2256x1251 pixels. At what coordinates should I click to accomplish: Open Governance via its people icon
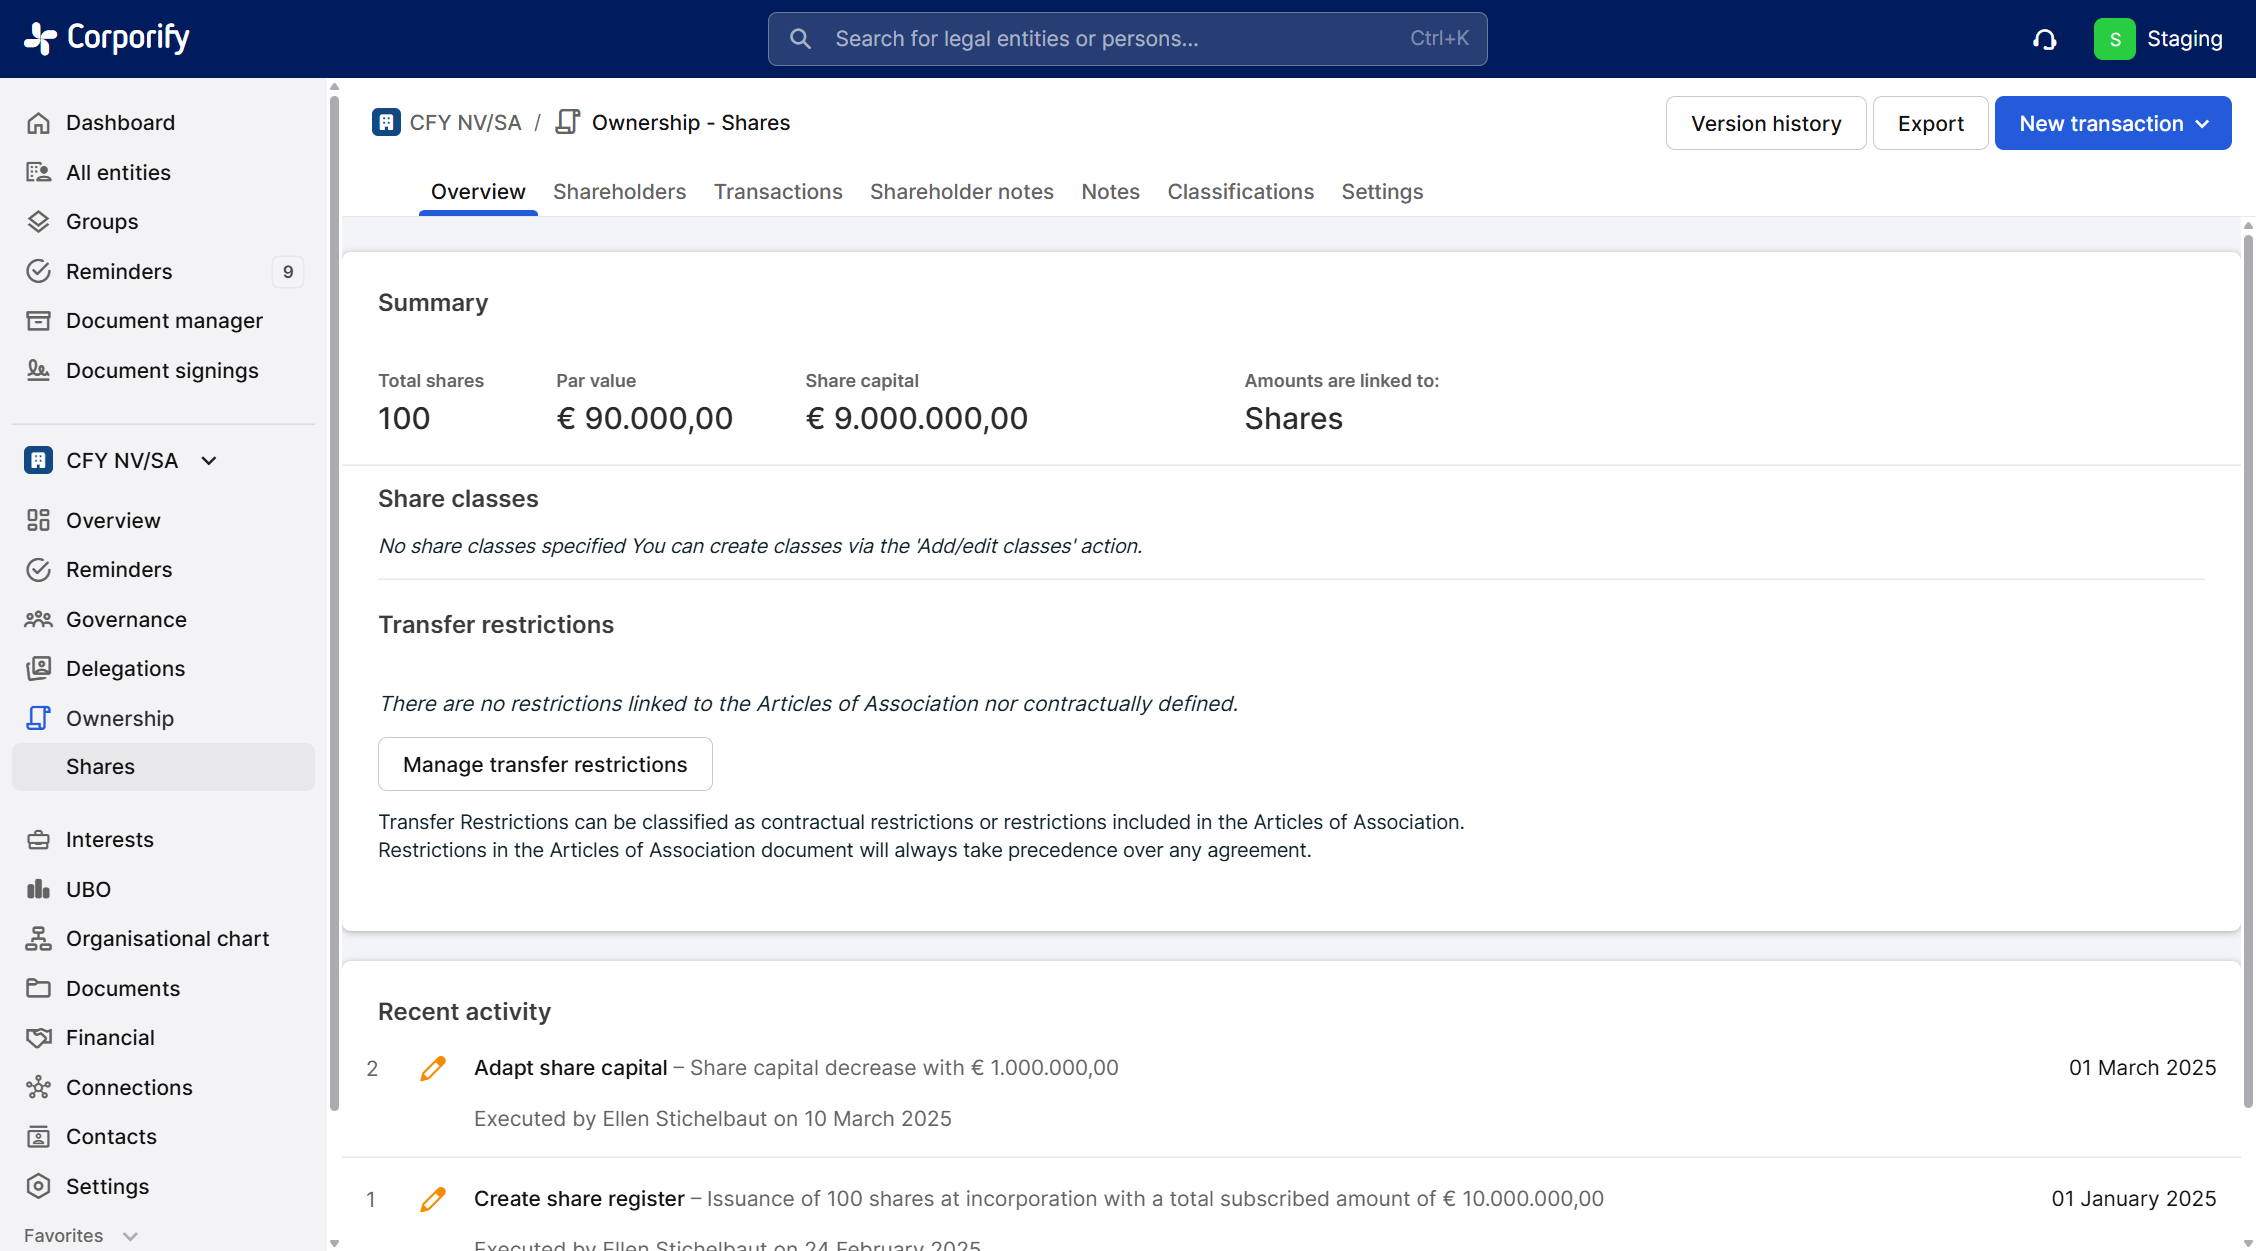coord(38,619)
